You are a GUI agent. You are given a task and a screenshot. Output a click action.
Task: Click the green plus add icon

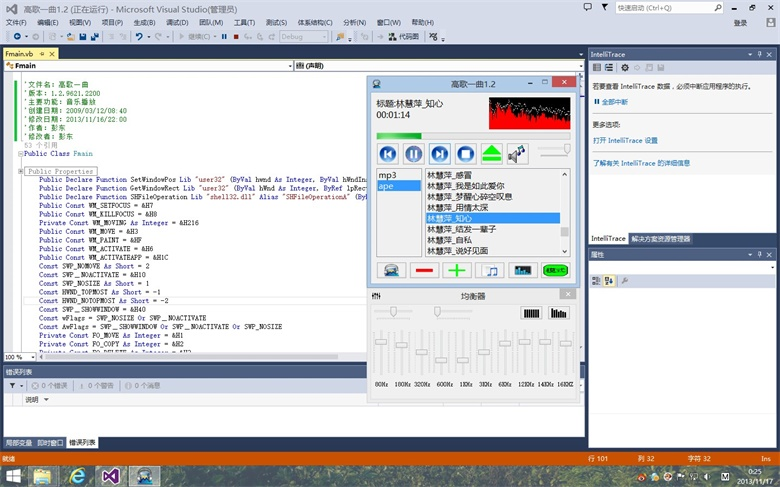click(457, 270)
